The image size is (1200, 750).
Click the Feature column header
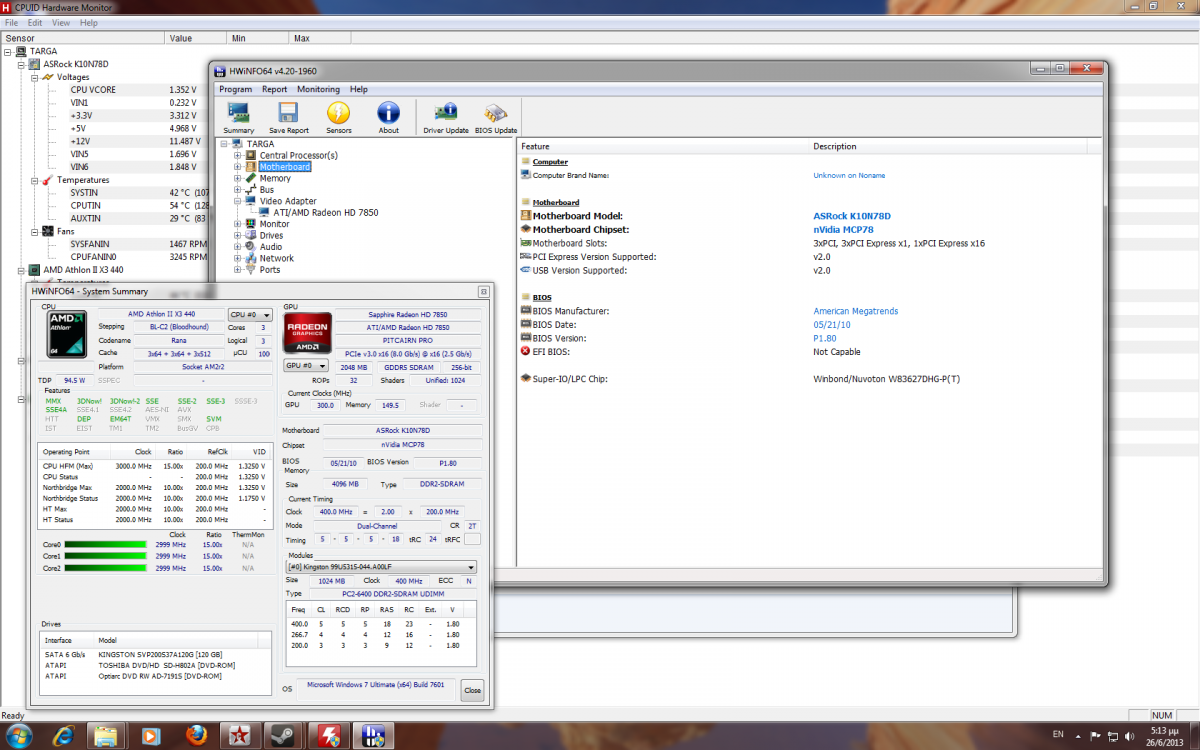[x=664, y=146]
